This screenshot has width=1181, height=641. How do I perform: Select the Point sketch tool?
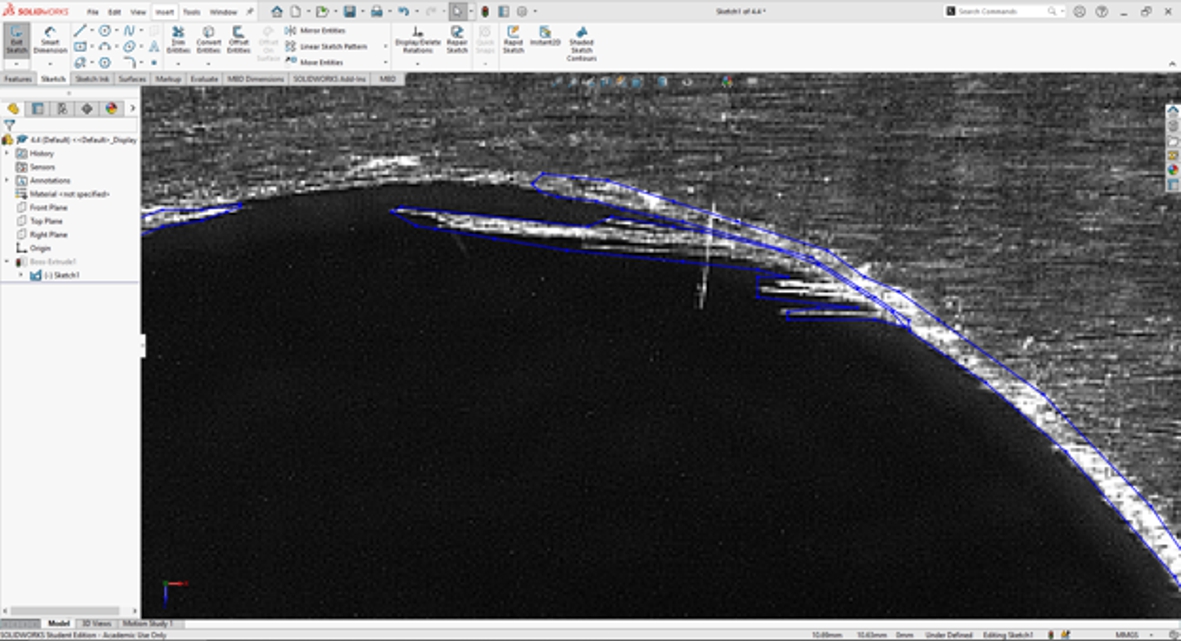tap(154, 63)
